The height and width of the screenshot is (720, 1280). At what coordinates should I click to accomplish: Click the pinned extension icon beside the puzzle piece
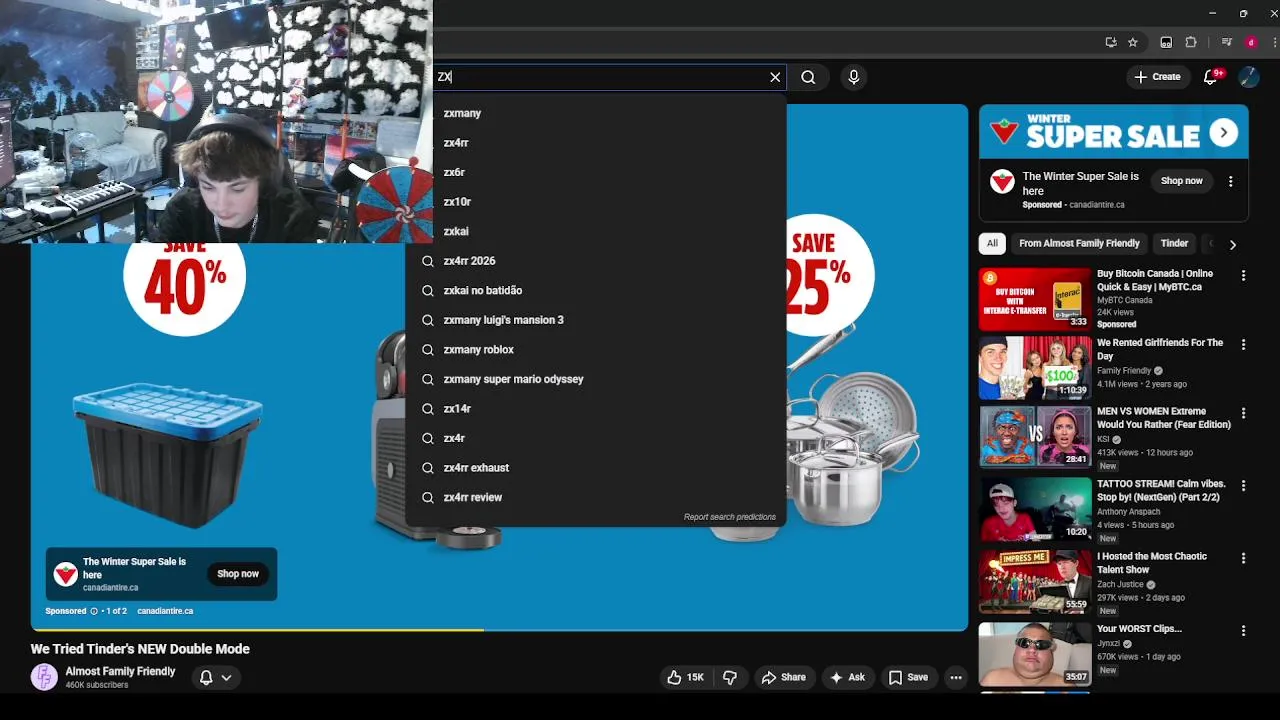(1166, 42)
